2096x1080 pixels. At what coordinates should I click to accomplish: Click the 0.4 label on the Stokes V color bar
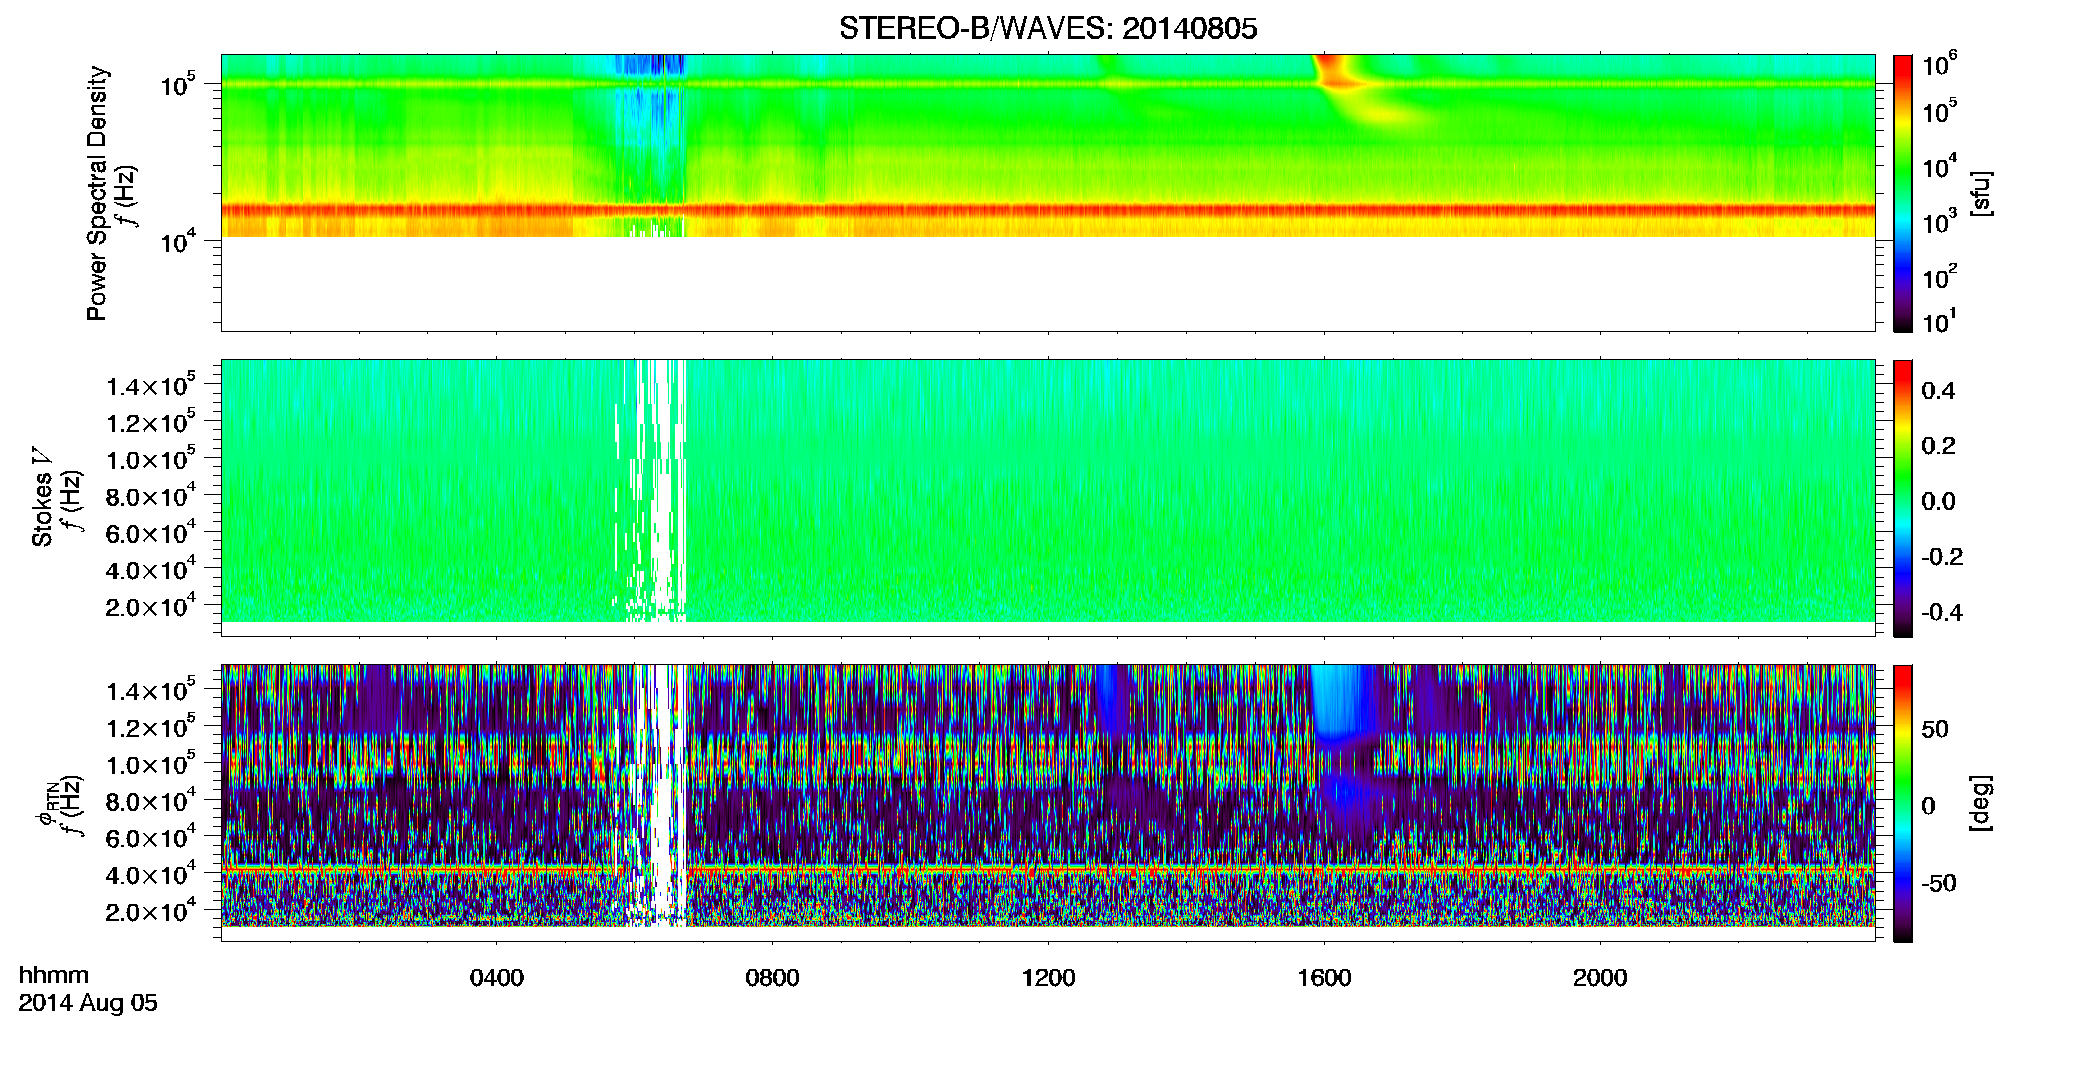tap(1938, 391)
